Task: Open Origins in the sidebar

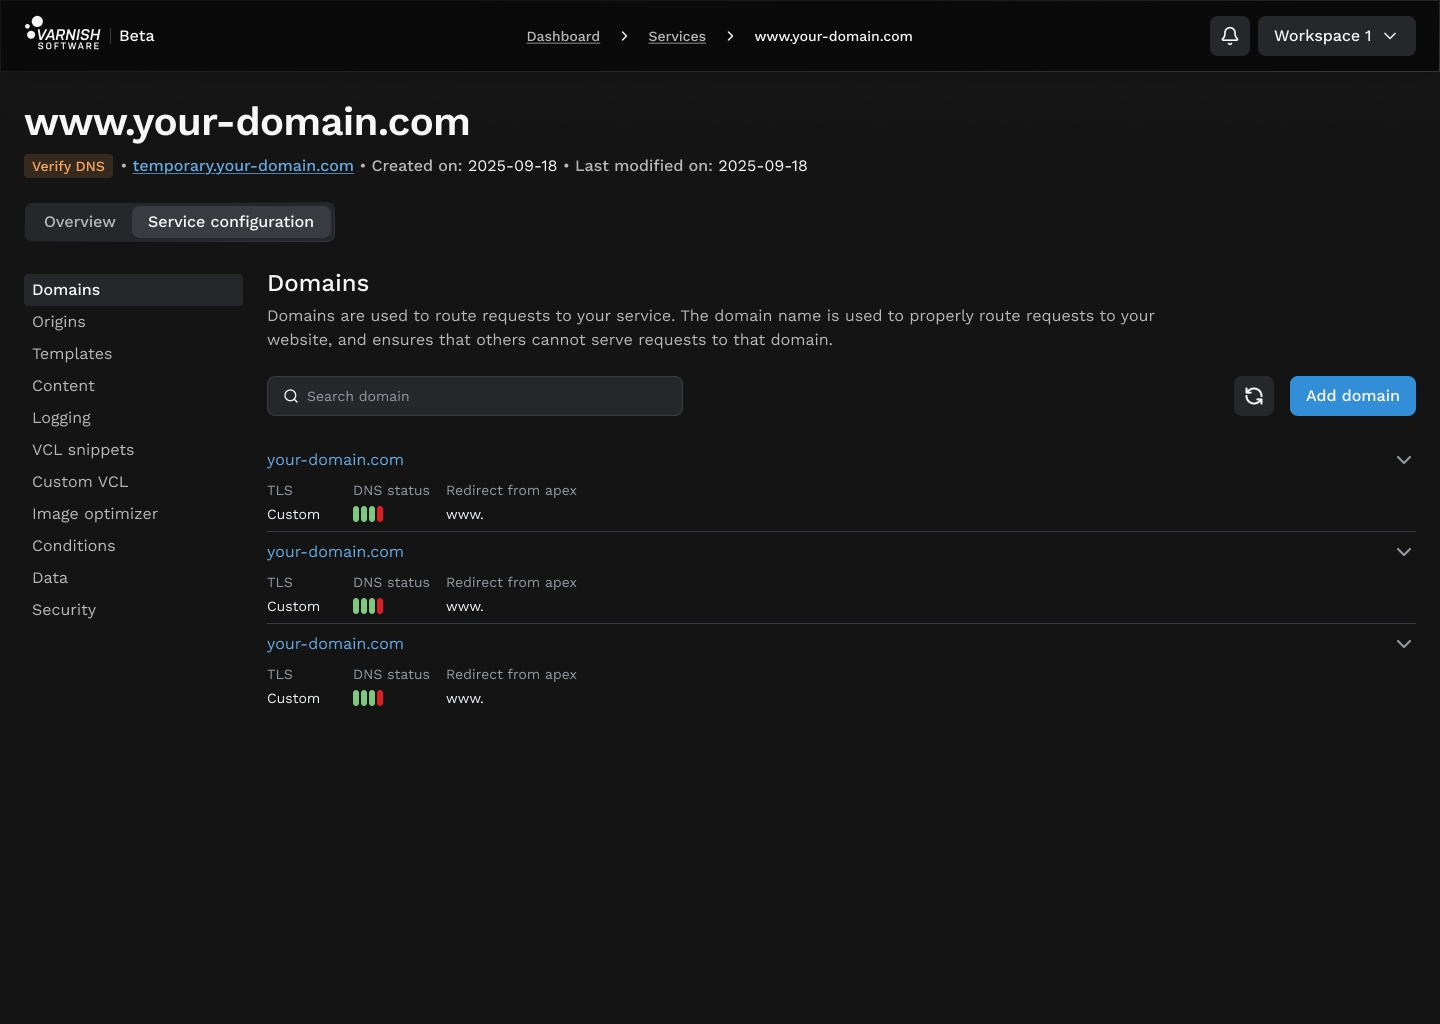Action: pyautogui.click(x=59, y=322)
